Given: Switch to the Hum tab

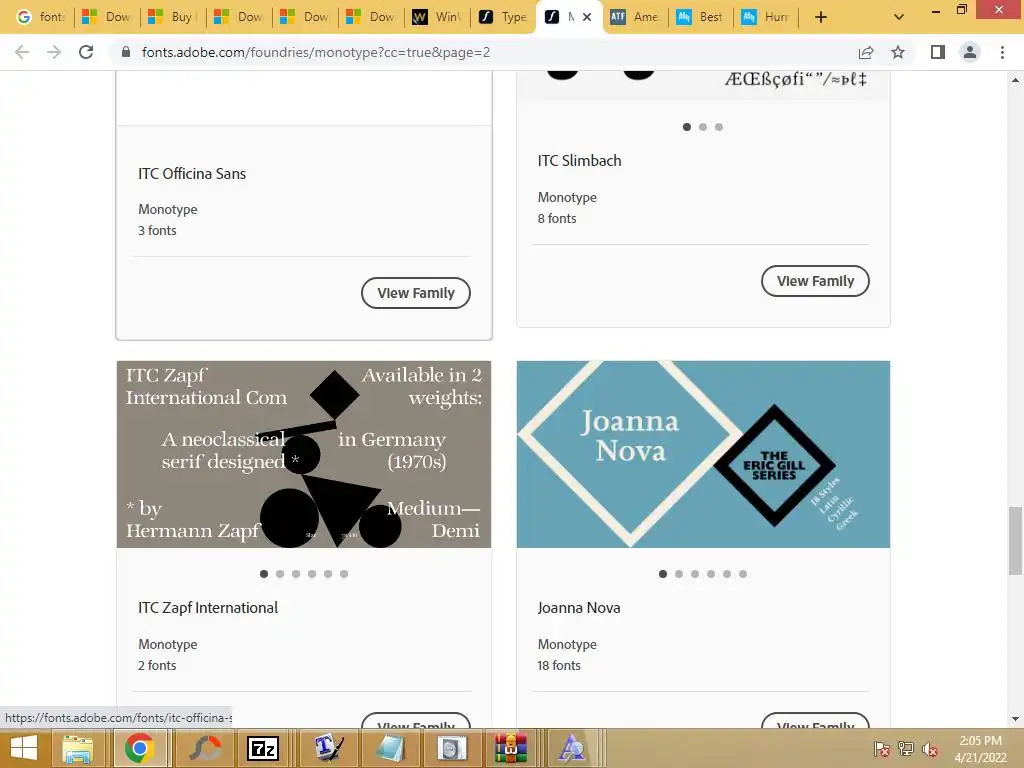Looking at the screenshot, I should [x=767, y=17].
